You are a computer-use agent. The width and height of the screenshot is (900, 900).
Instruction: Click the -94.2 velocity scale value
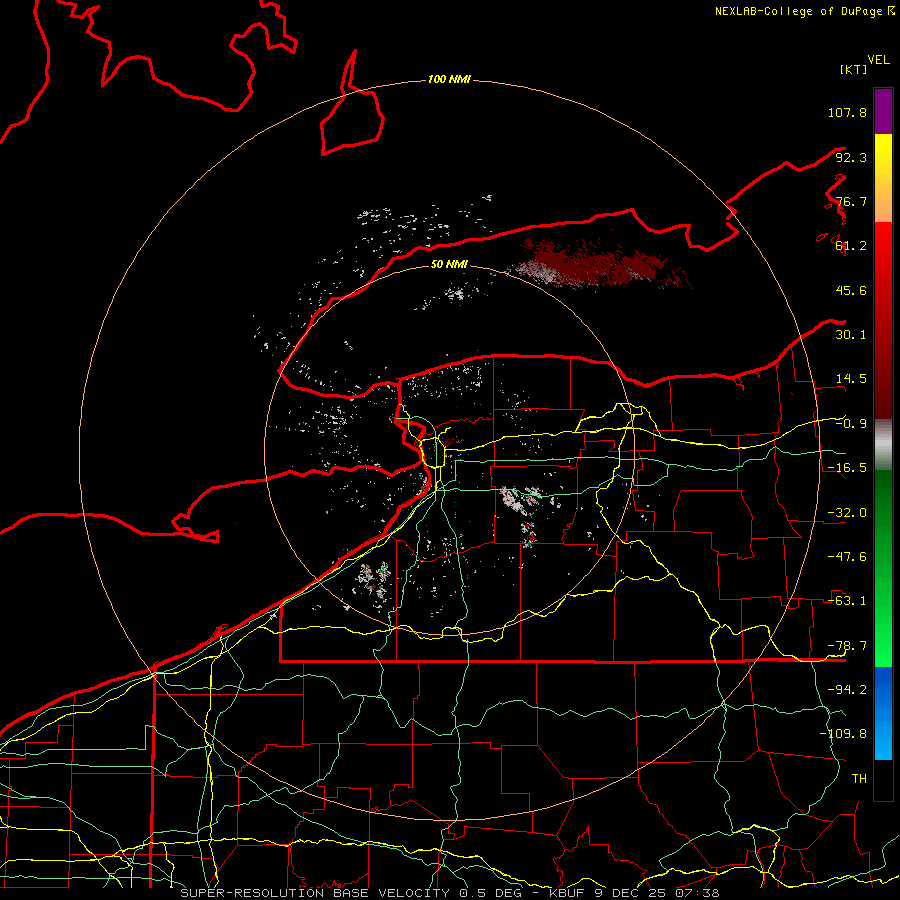click(847, 690)
